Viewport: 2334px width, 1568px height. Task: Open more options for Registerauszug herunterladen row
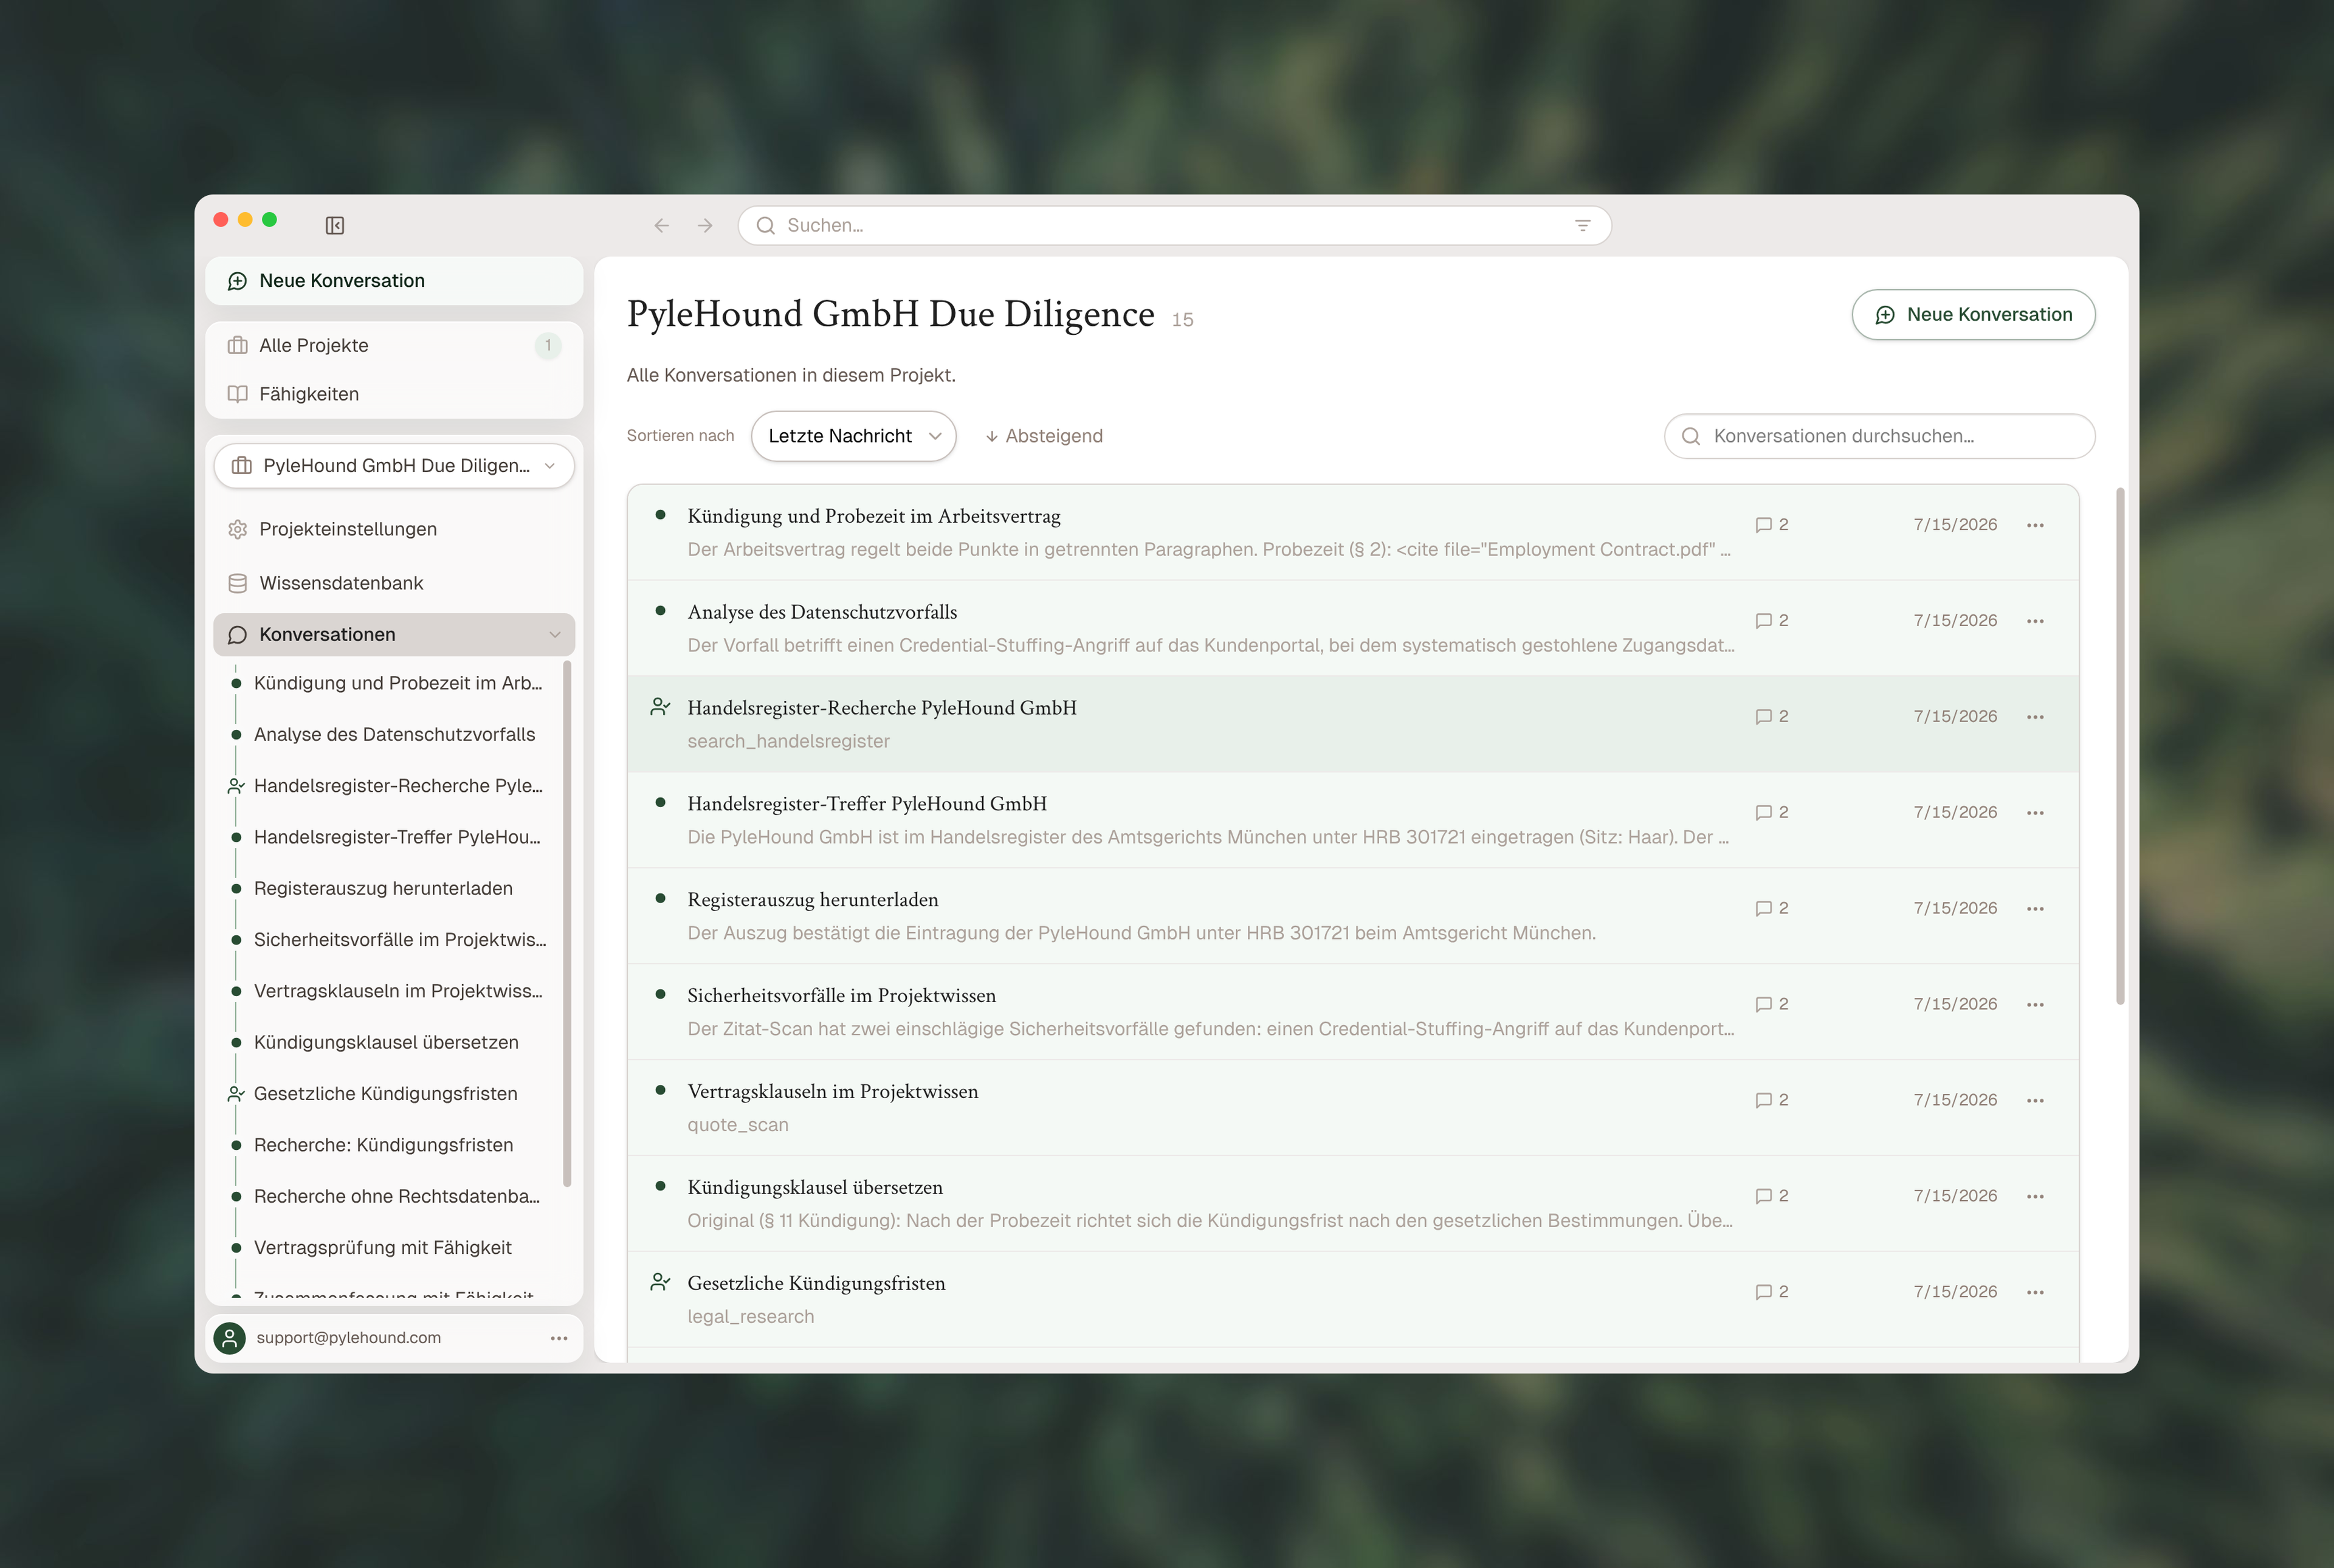tap(2035, 909)
